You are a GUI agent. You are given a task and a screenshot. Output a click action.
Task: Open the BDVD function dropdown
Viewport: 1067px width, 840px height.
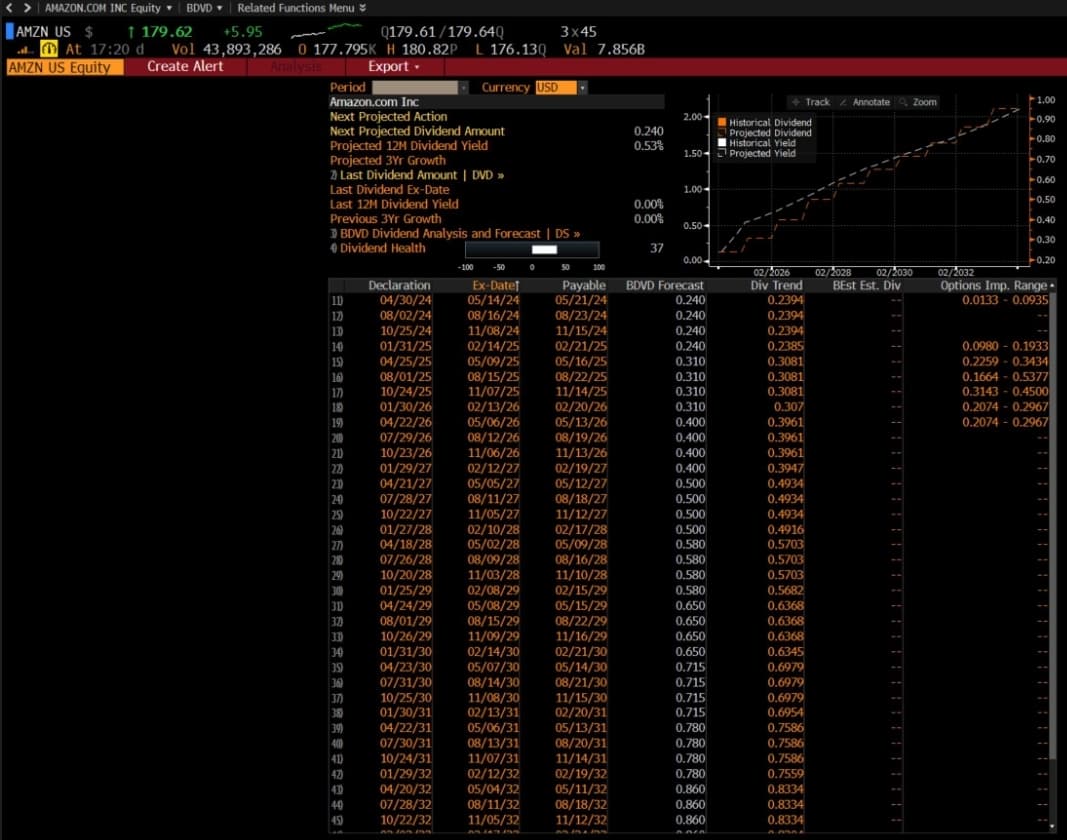[x=204, y=7]
